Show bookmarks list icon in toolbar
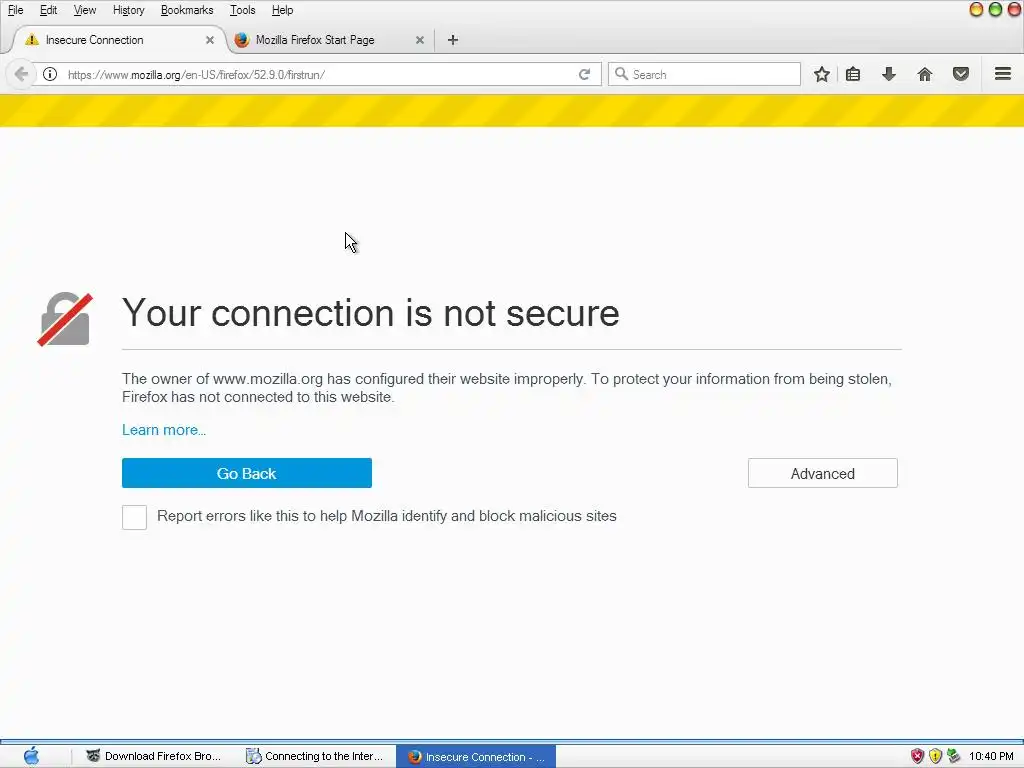Screen dimensions: 1024x768 853,74
